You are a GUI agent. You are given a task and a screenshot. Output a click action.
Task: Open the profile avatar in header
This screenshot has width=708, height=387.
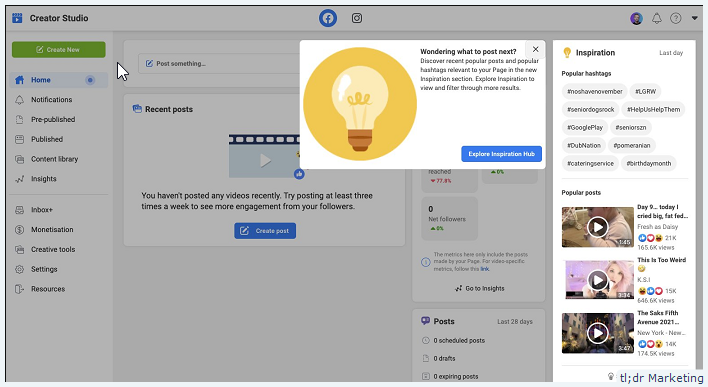point(636,19)
